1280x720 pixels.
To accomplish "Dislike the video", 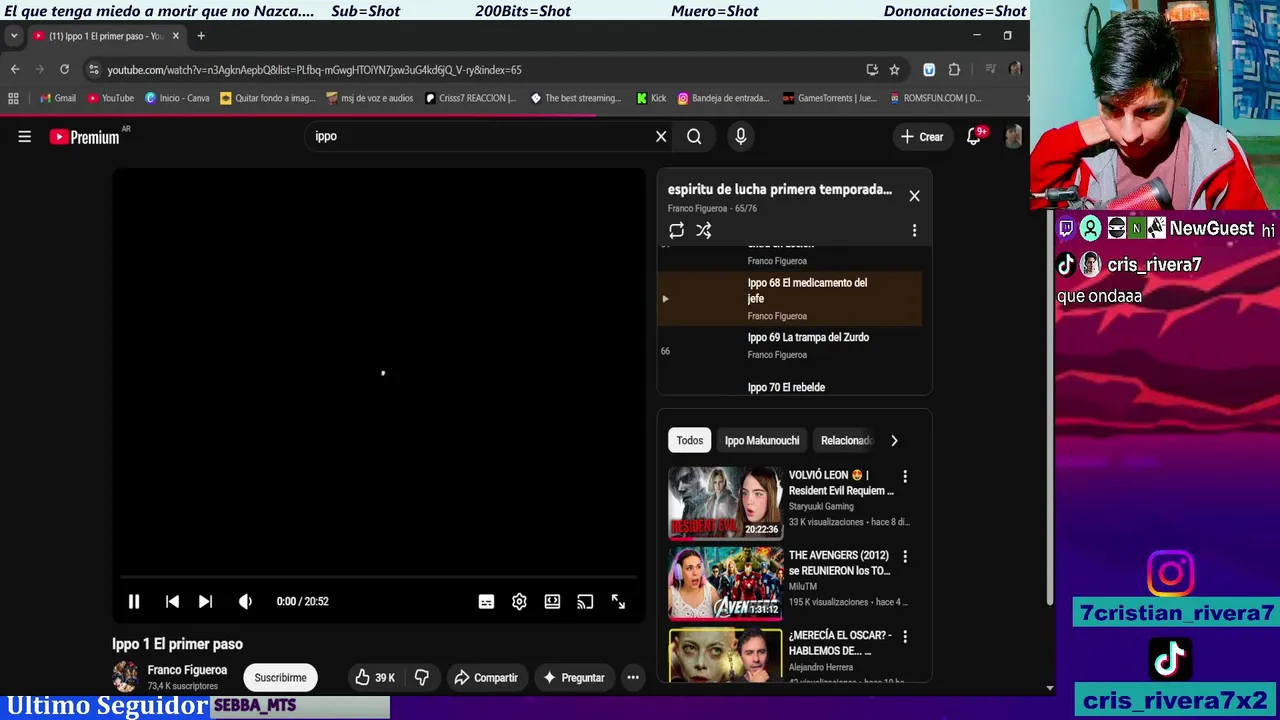I will [x=421, y=678].
